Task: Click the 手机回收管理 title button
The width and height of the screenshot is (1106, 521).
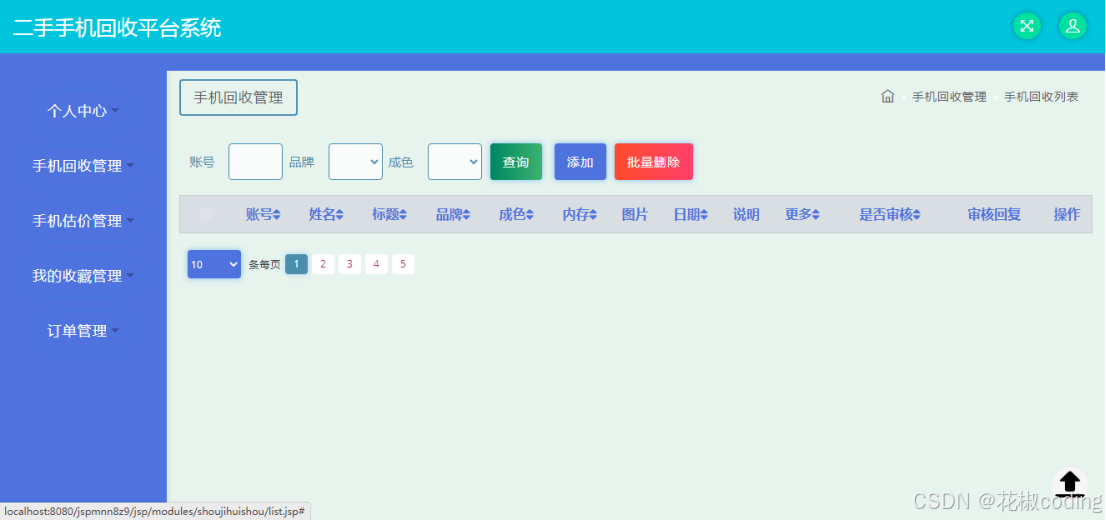Action: click(x=238, y=97)
